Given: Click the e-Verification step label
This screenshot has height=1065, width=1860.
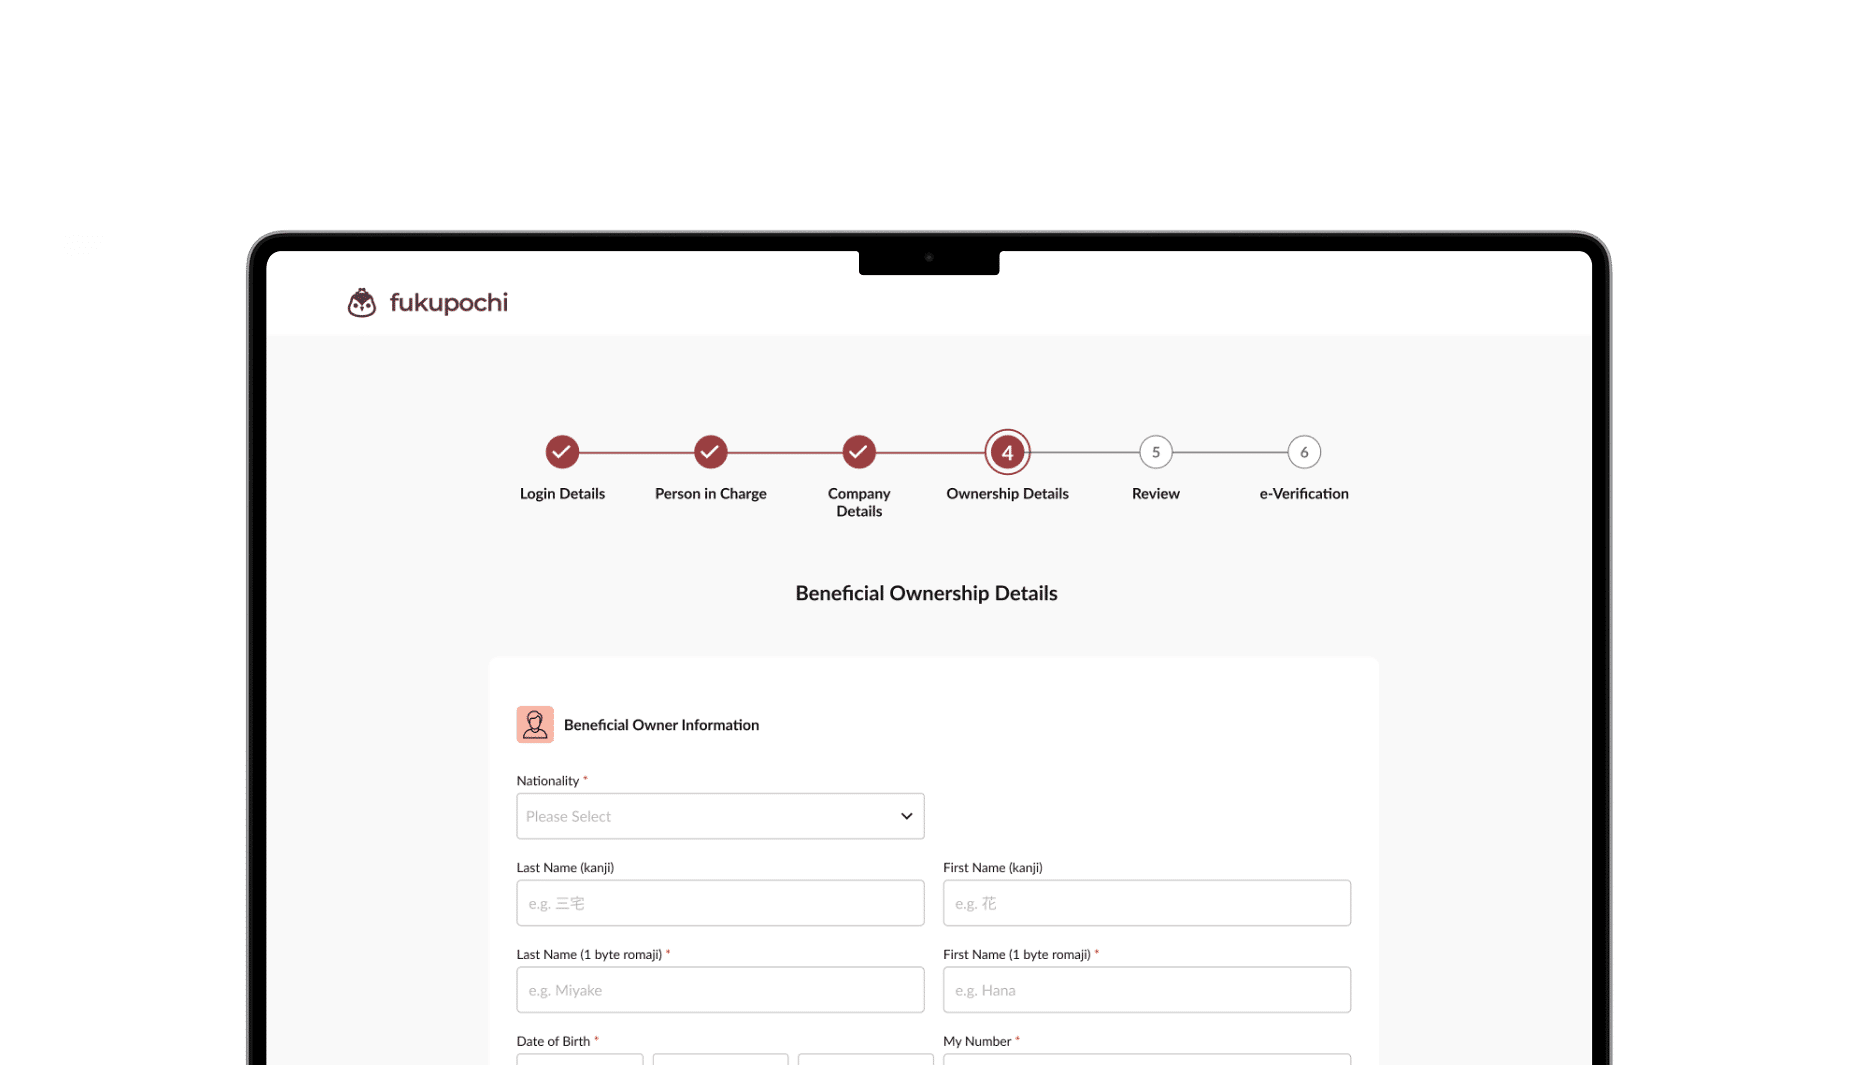Looking at the screenshot, I should pos(1303,494).
